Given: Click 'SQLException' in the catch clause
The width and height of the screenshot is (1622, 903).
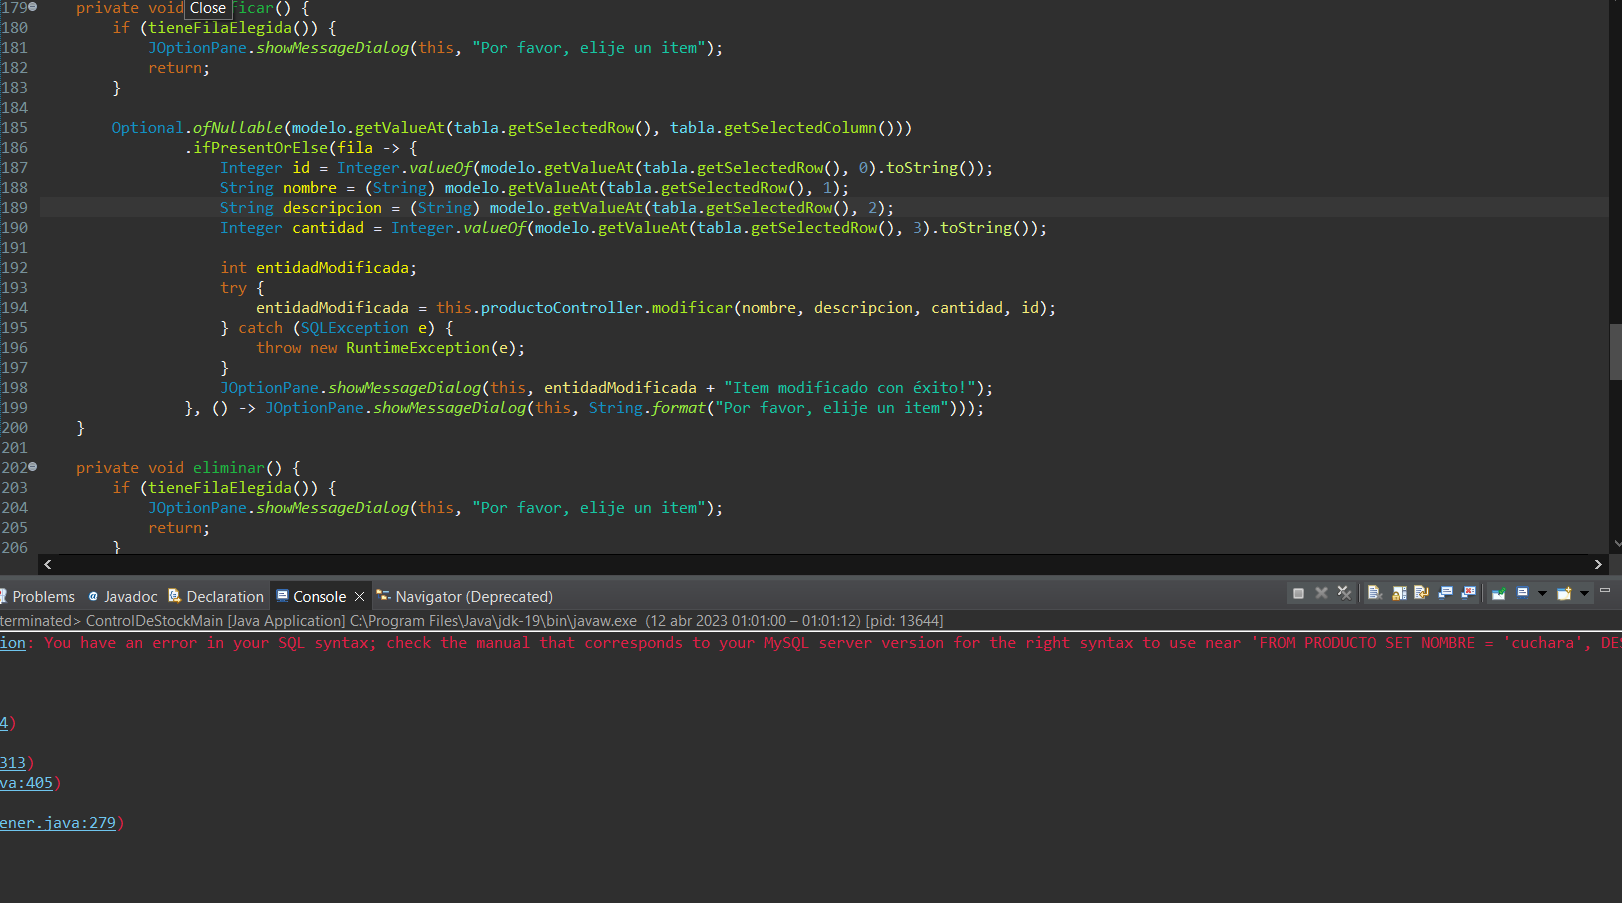Looking at the screenshot, I should pos(355,328).
